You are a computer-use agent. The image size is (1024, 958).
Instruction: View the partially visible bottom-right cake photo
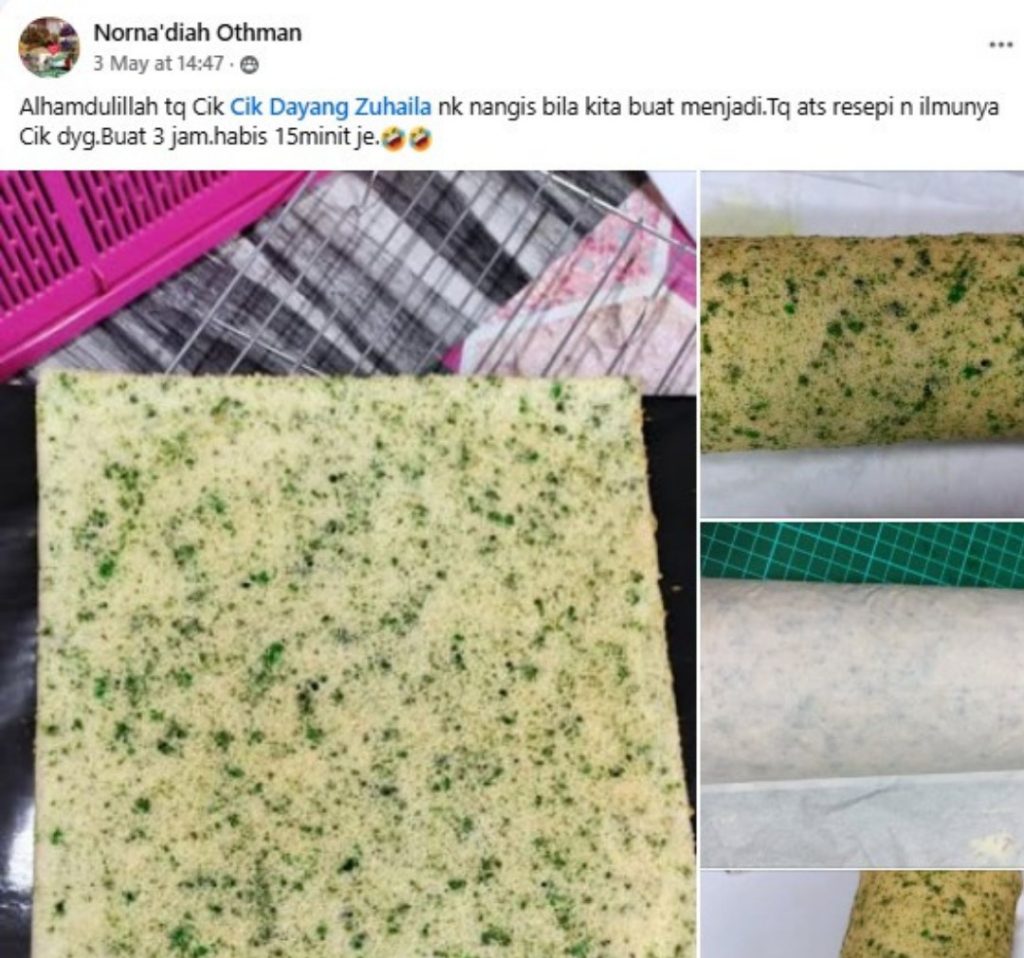(x=863, y=916)
